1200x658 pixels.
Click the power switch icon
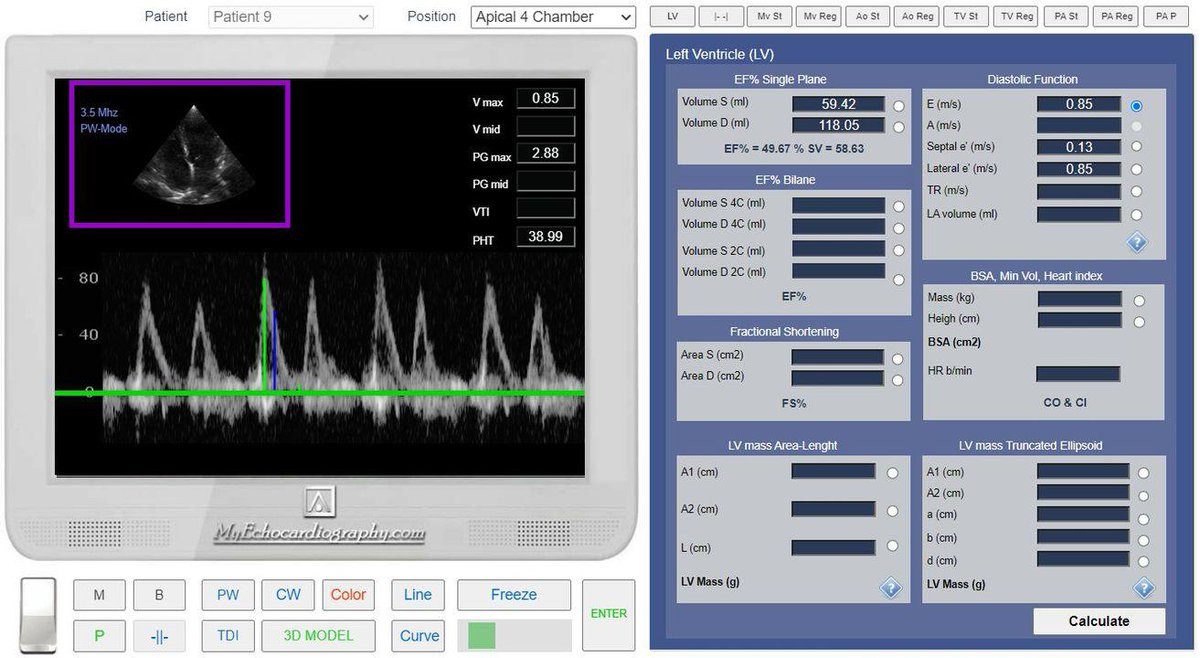(39, 614)
